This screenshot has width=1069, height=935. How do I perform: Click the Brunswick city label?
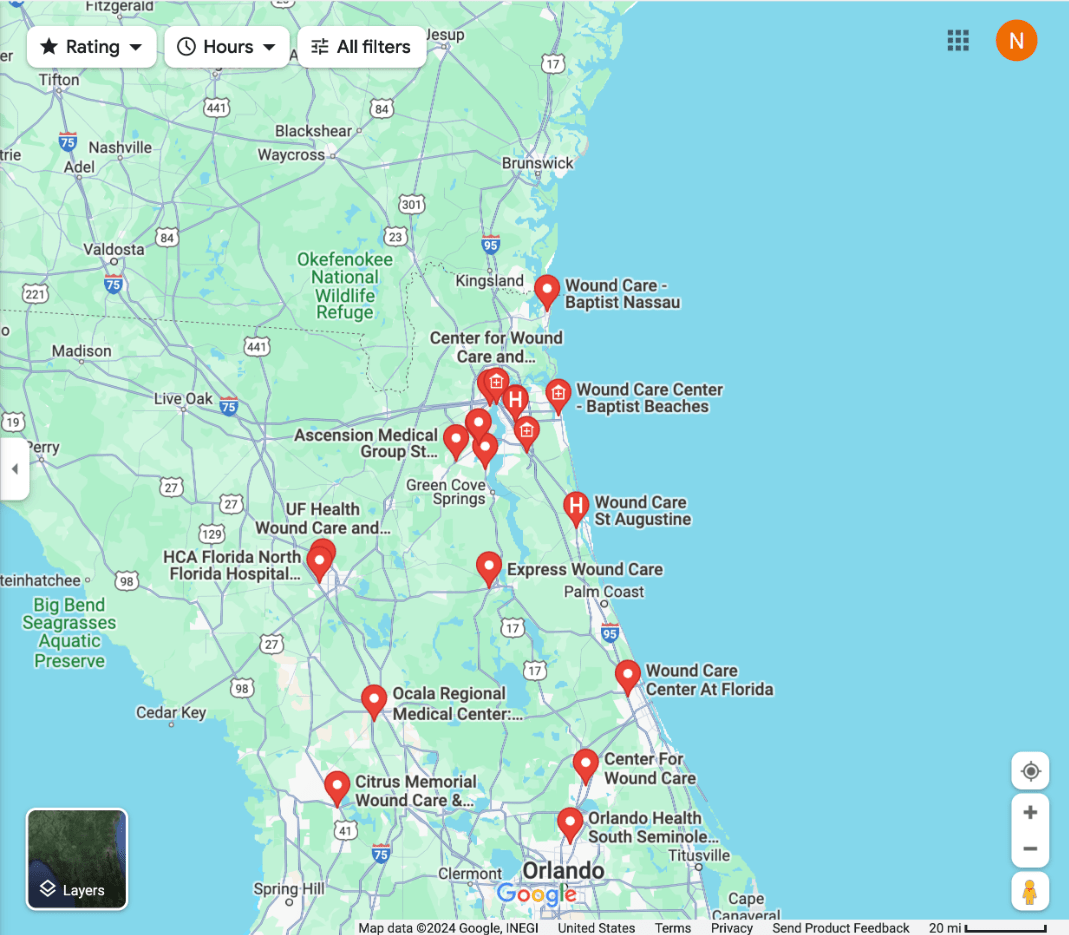537,164
